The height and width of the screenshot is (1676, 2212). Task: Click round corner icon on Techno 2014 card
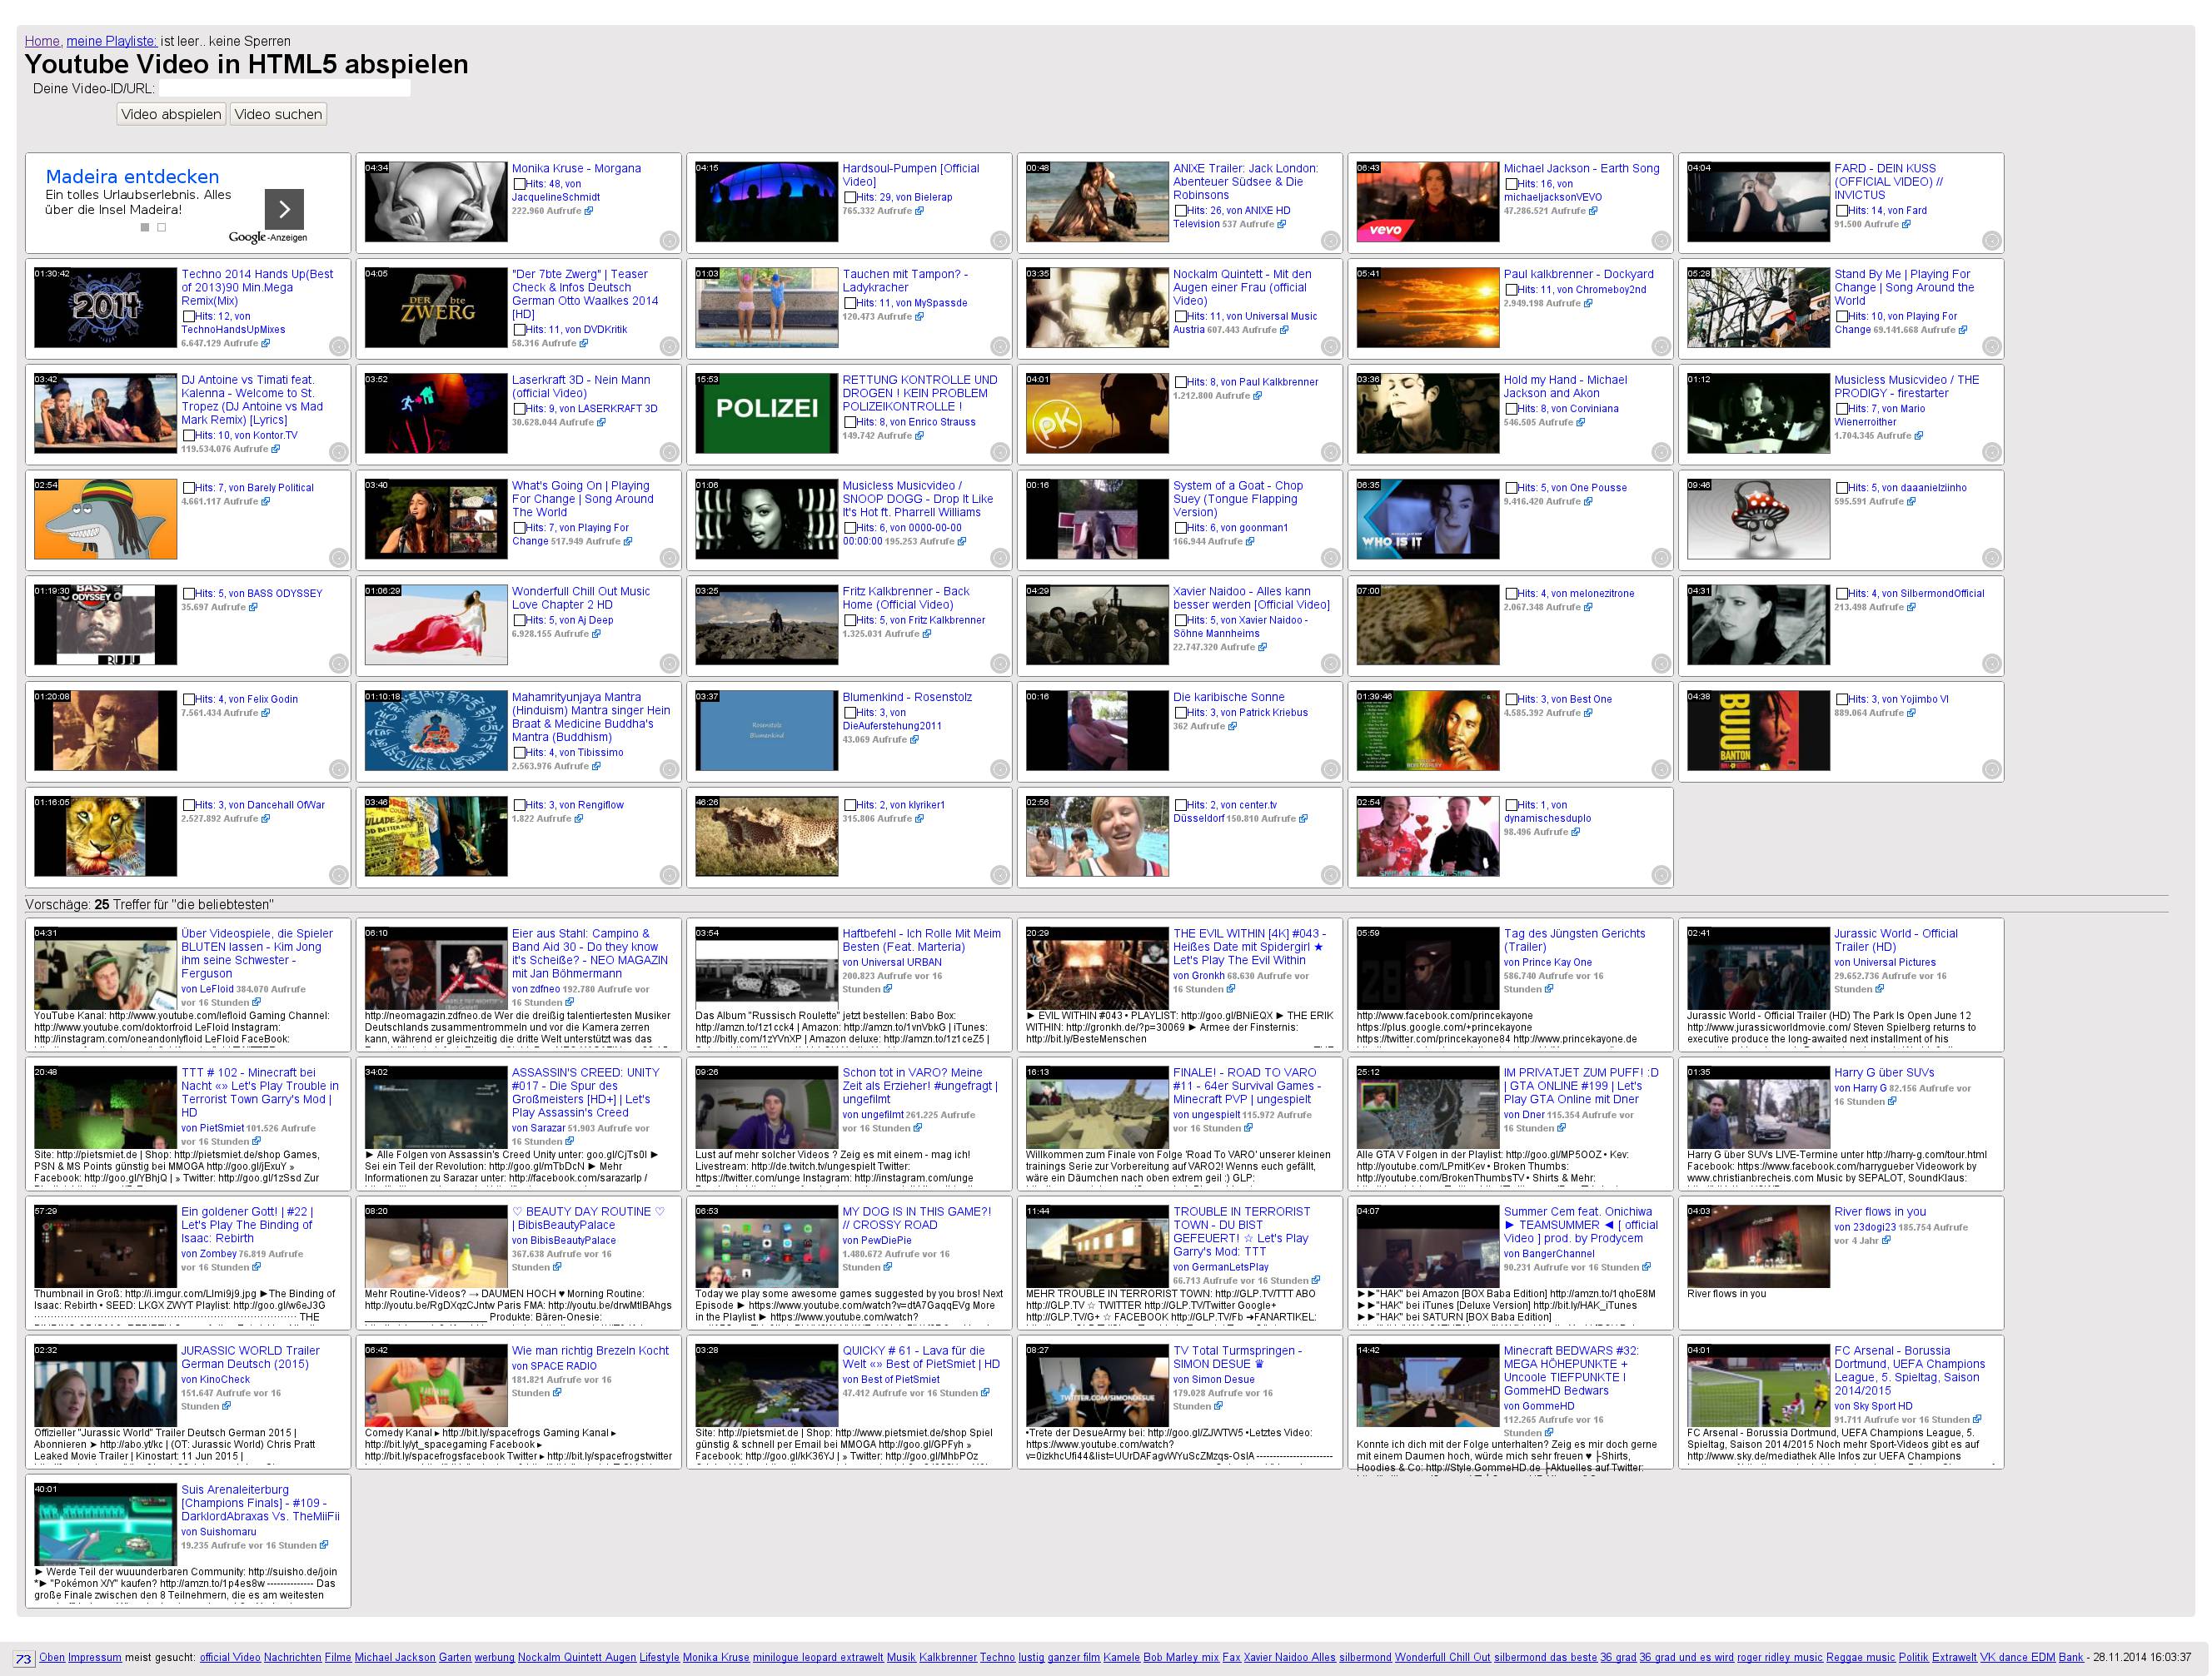point(339,347)
